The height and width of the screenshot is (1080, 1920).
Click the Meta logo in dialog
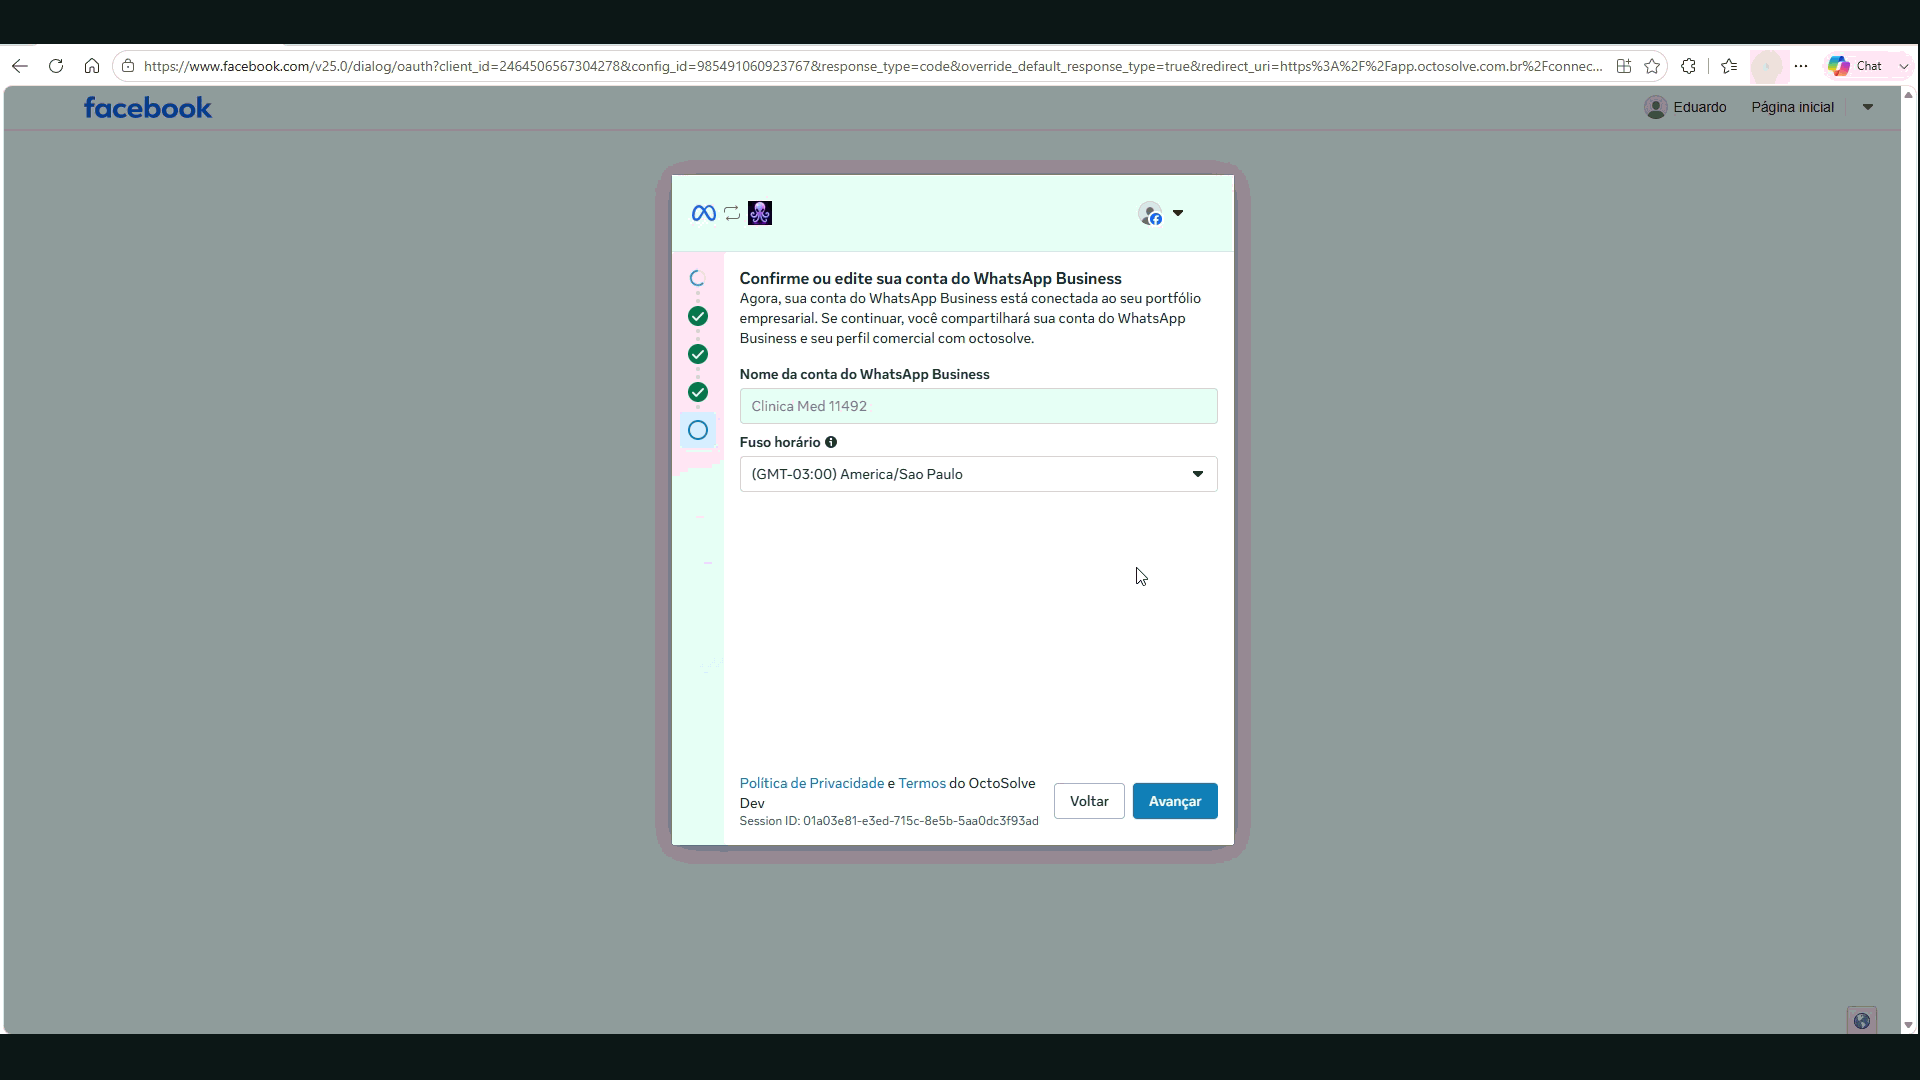pos(704,213)
